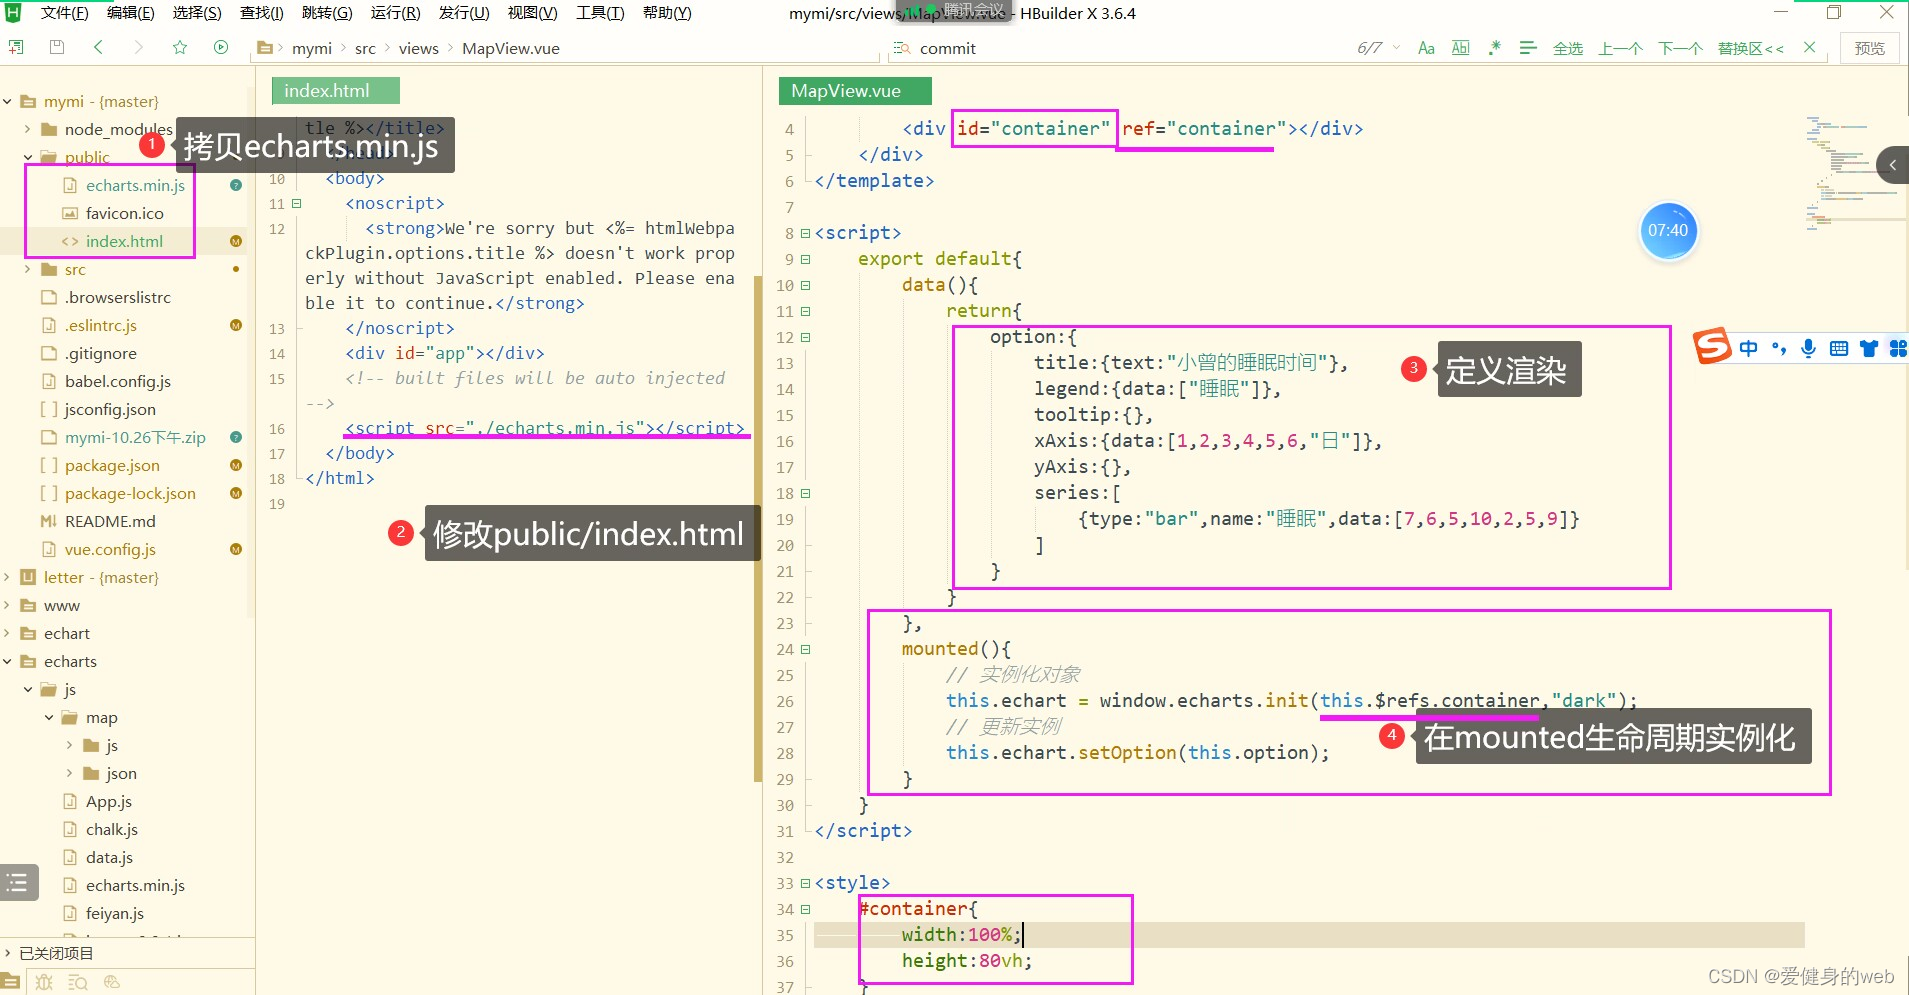Open README.md in project tree
Viewport: 1909px width, 995px height.
pos(110,521)
